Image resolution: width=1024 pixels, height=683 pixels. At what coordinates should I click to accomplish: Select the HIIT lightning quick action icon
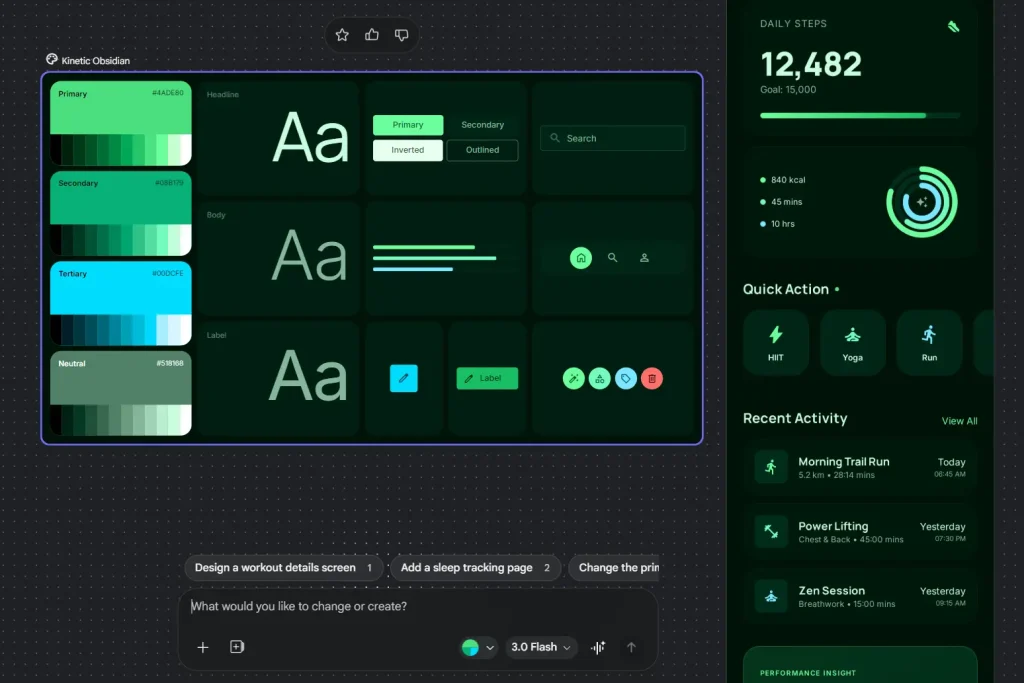point(775,335)
